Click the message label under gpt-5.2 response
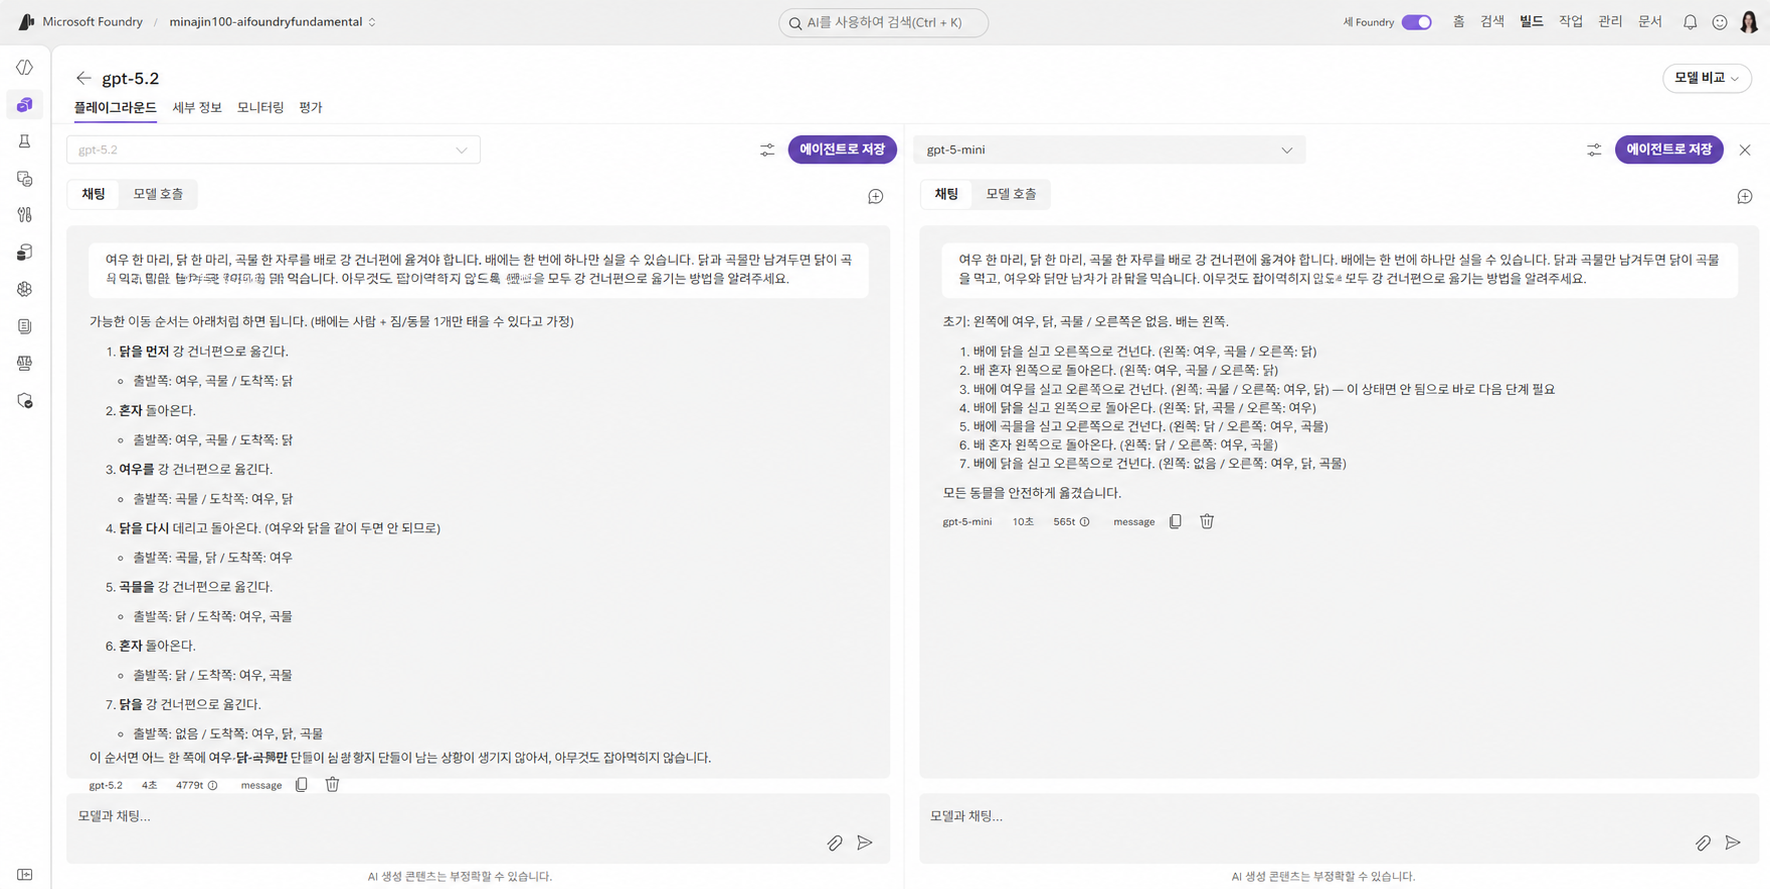Viewport: 1770px width, 889px height. pos(261,786)
